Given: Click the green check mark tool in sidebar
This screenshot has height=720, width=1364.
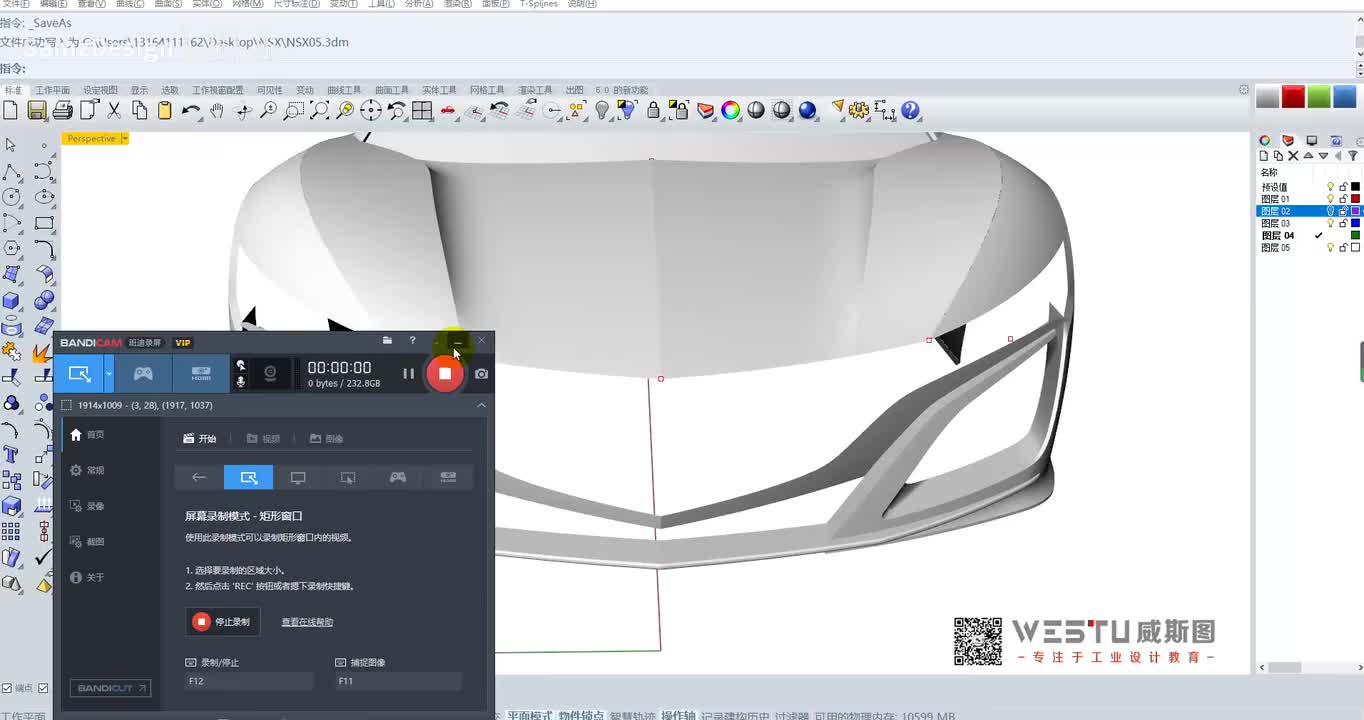Looking at the screenshot, I should click(x=43, y=557).
